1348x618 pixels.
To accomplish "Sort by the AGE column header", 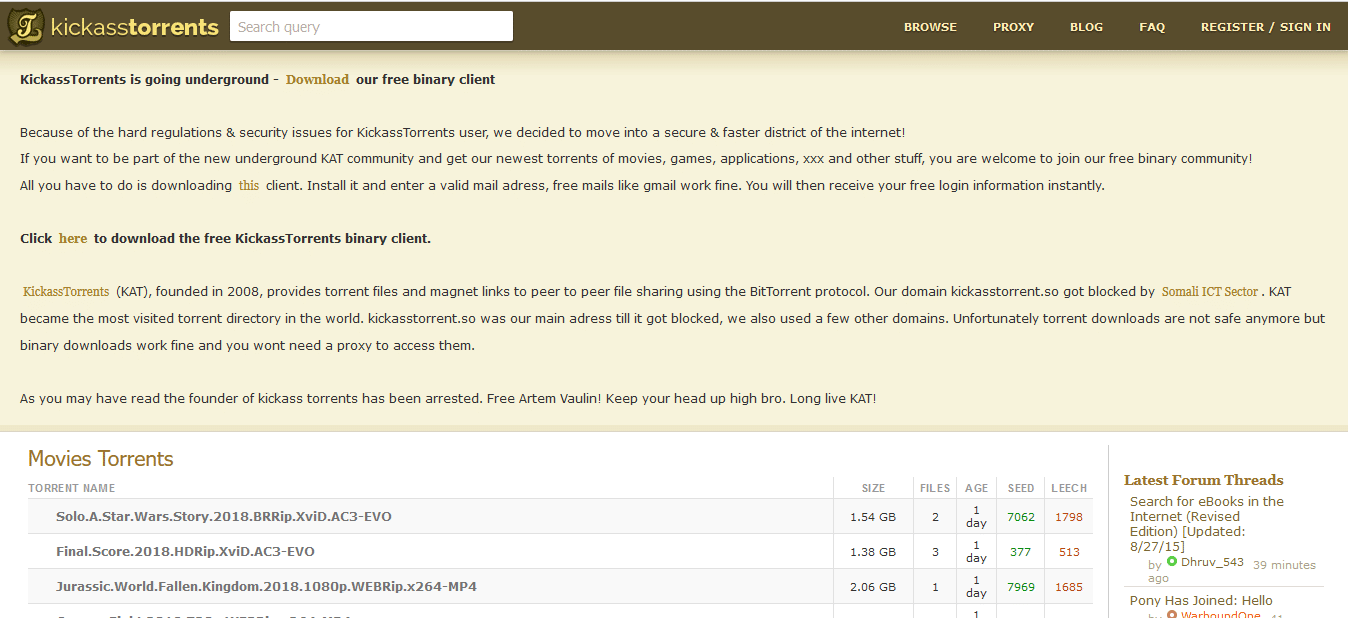I will pyautogui.click(x=977, y=488).
